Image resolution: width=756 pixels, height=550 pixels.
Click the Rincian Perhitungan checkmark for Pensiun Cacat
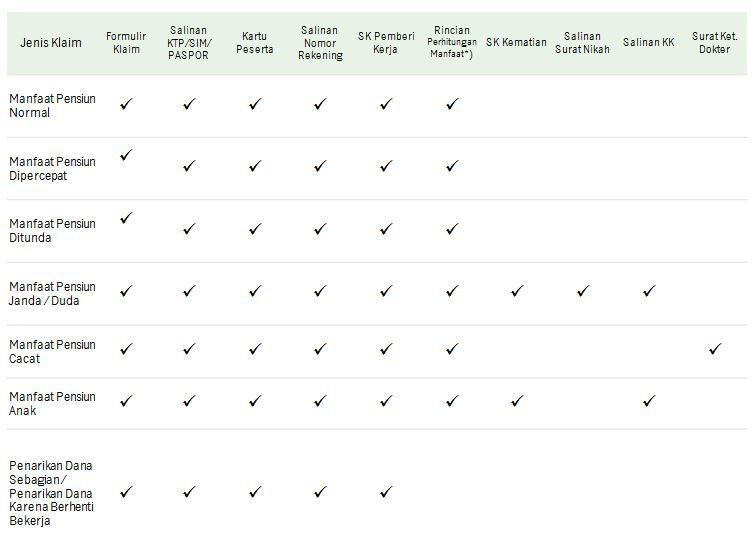coord(452,349)
